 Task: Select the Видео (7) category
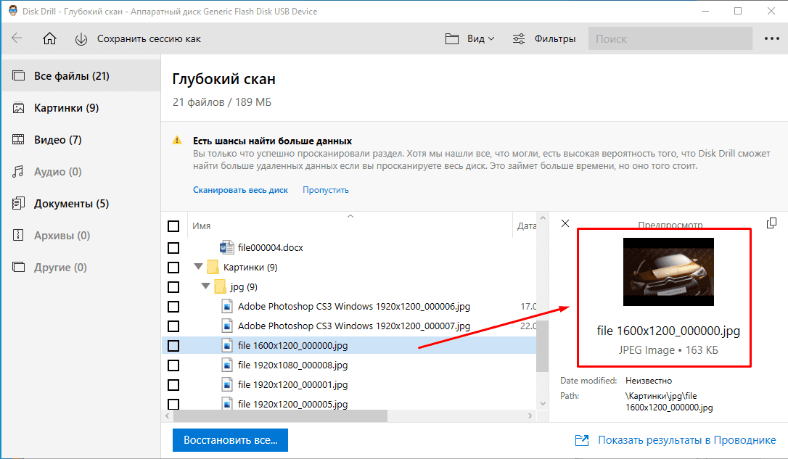tap(60, 140)
